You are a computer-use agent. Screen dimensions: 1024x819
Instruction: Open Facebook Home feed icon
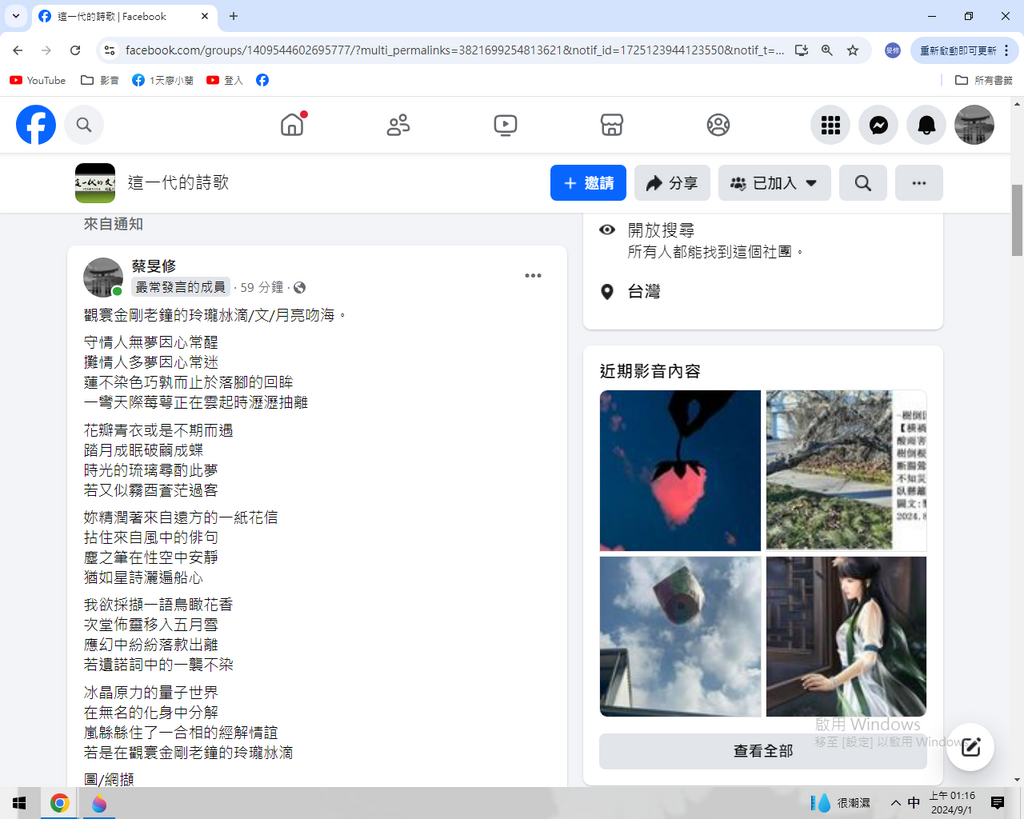point(292,125)
